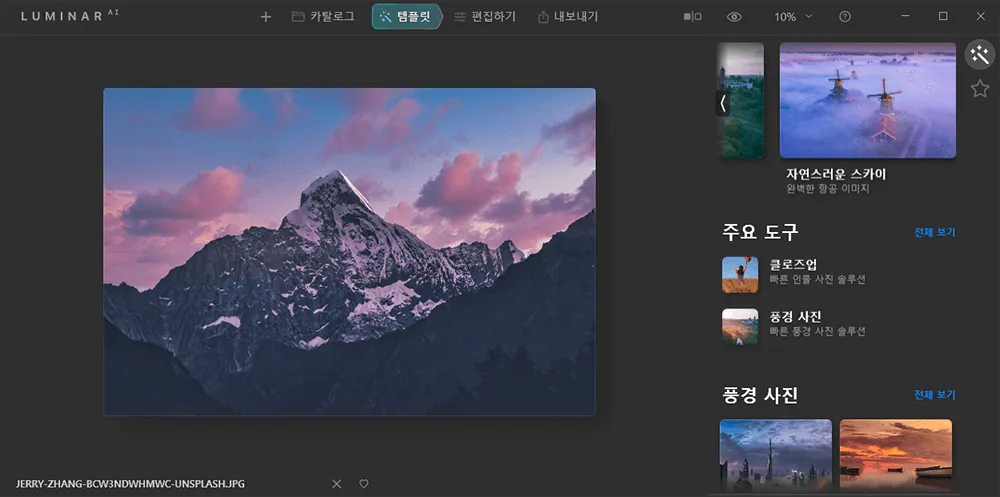Click the X icon beside the filename
The image size is (1000, 497).
click(336, 484)
